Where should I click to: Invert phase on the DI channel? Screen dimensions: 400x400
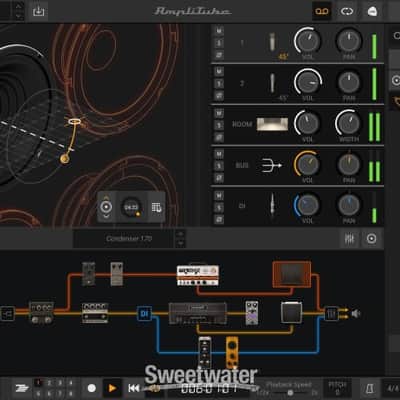coord(219,219)
